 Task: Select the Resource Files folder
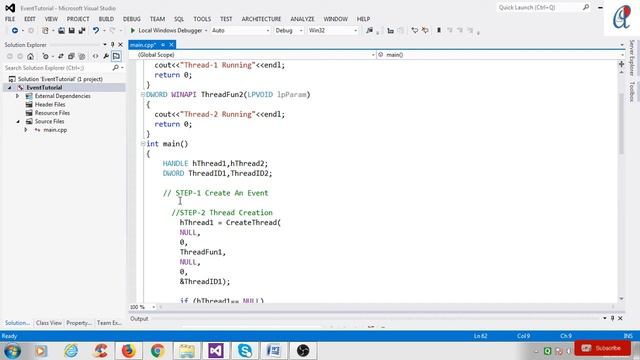[x=52, y=113]
